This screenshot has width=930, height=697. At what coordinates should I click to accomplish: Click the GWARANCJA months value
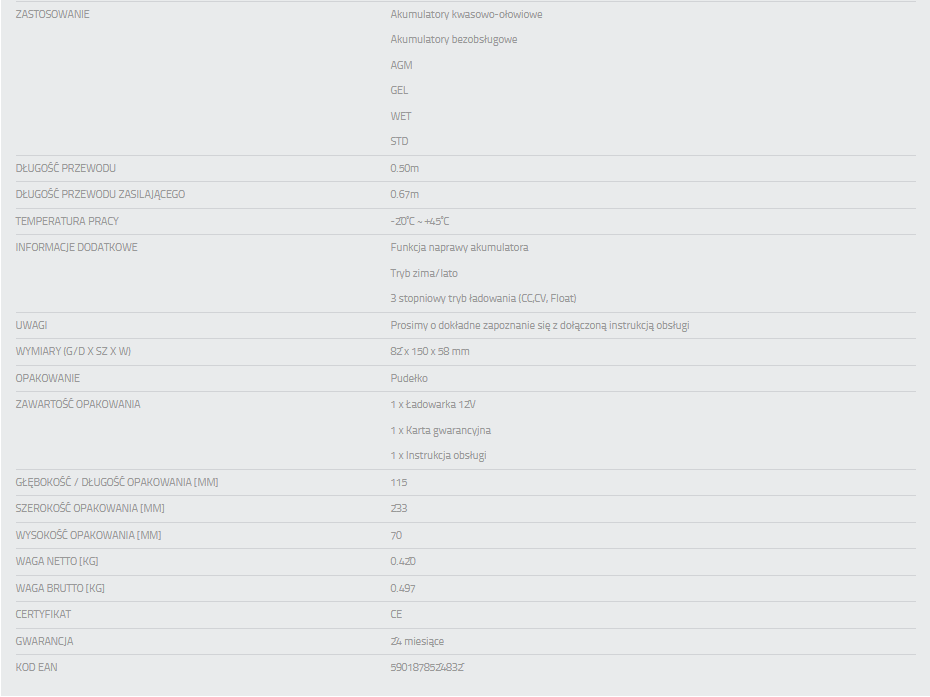pyautogui.click(x=417, y=641)
